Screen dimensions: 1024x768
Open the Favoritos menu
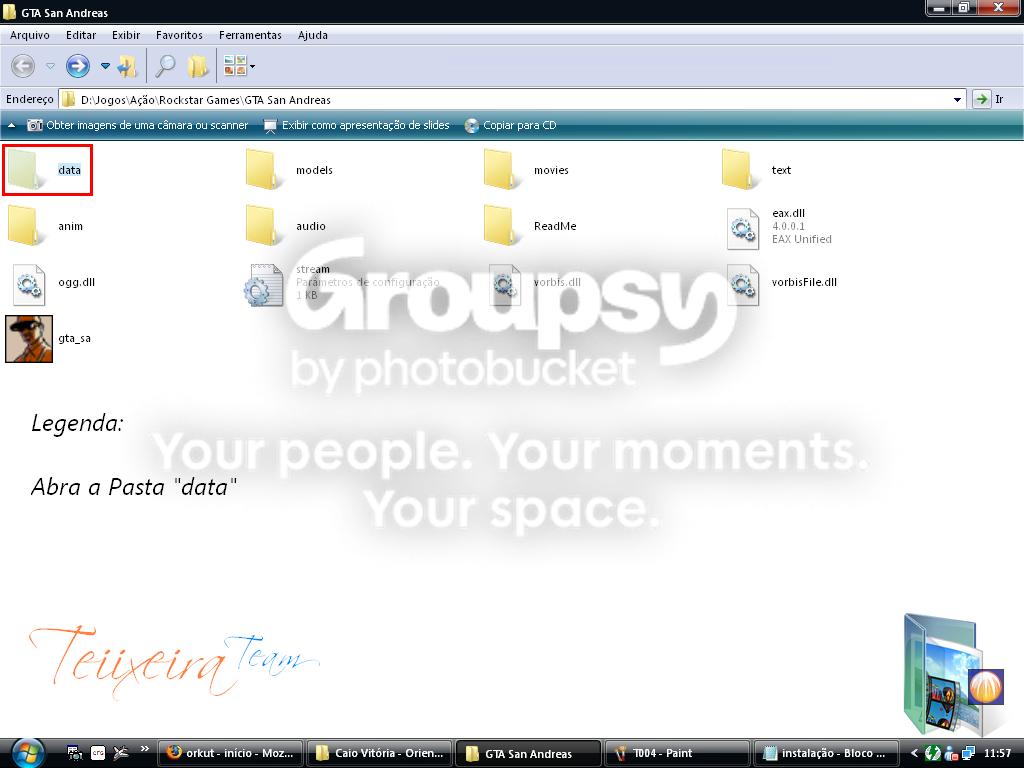[x=179, y=35]
